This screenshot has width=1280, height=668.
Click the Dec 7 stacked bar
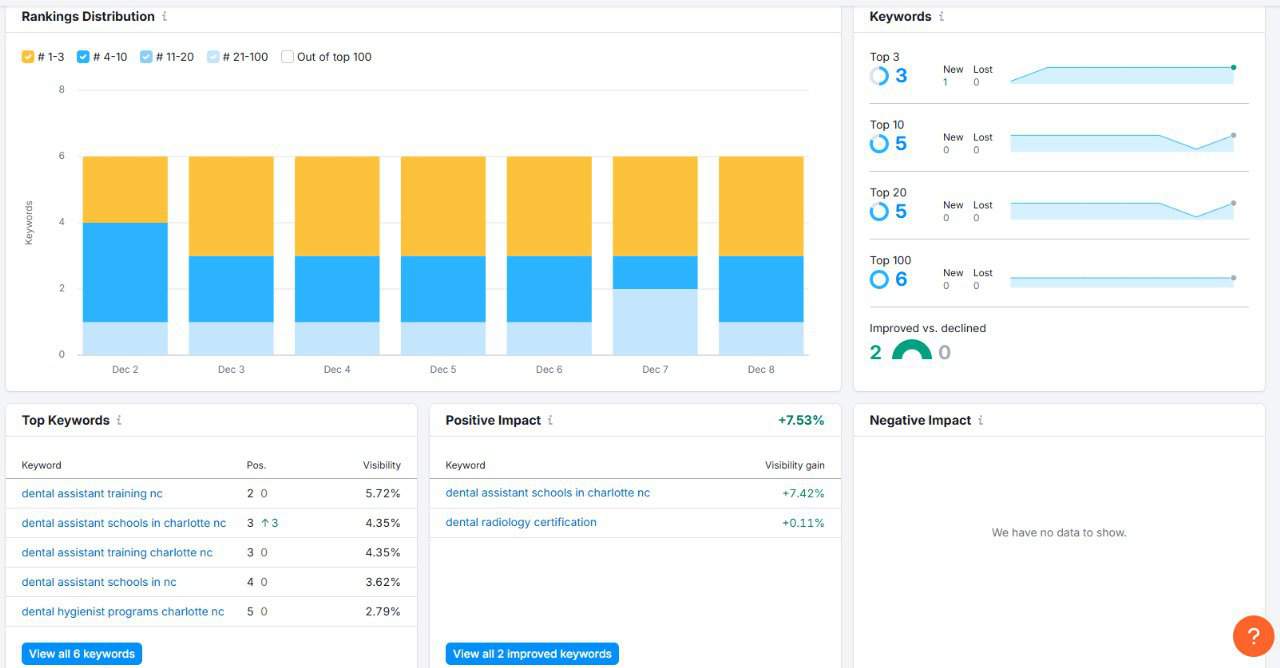pos(655,255)
